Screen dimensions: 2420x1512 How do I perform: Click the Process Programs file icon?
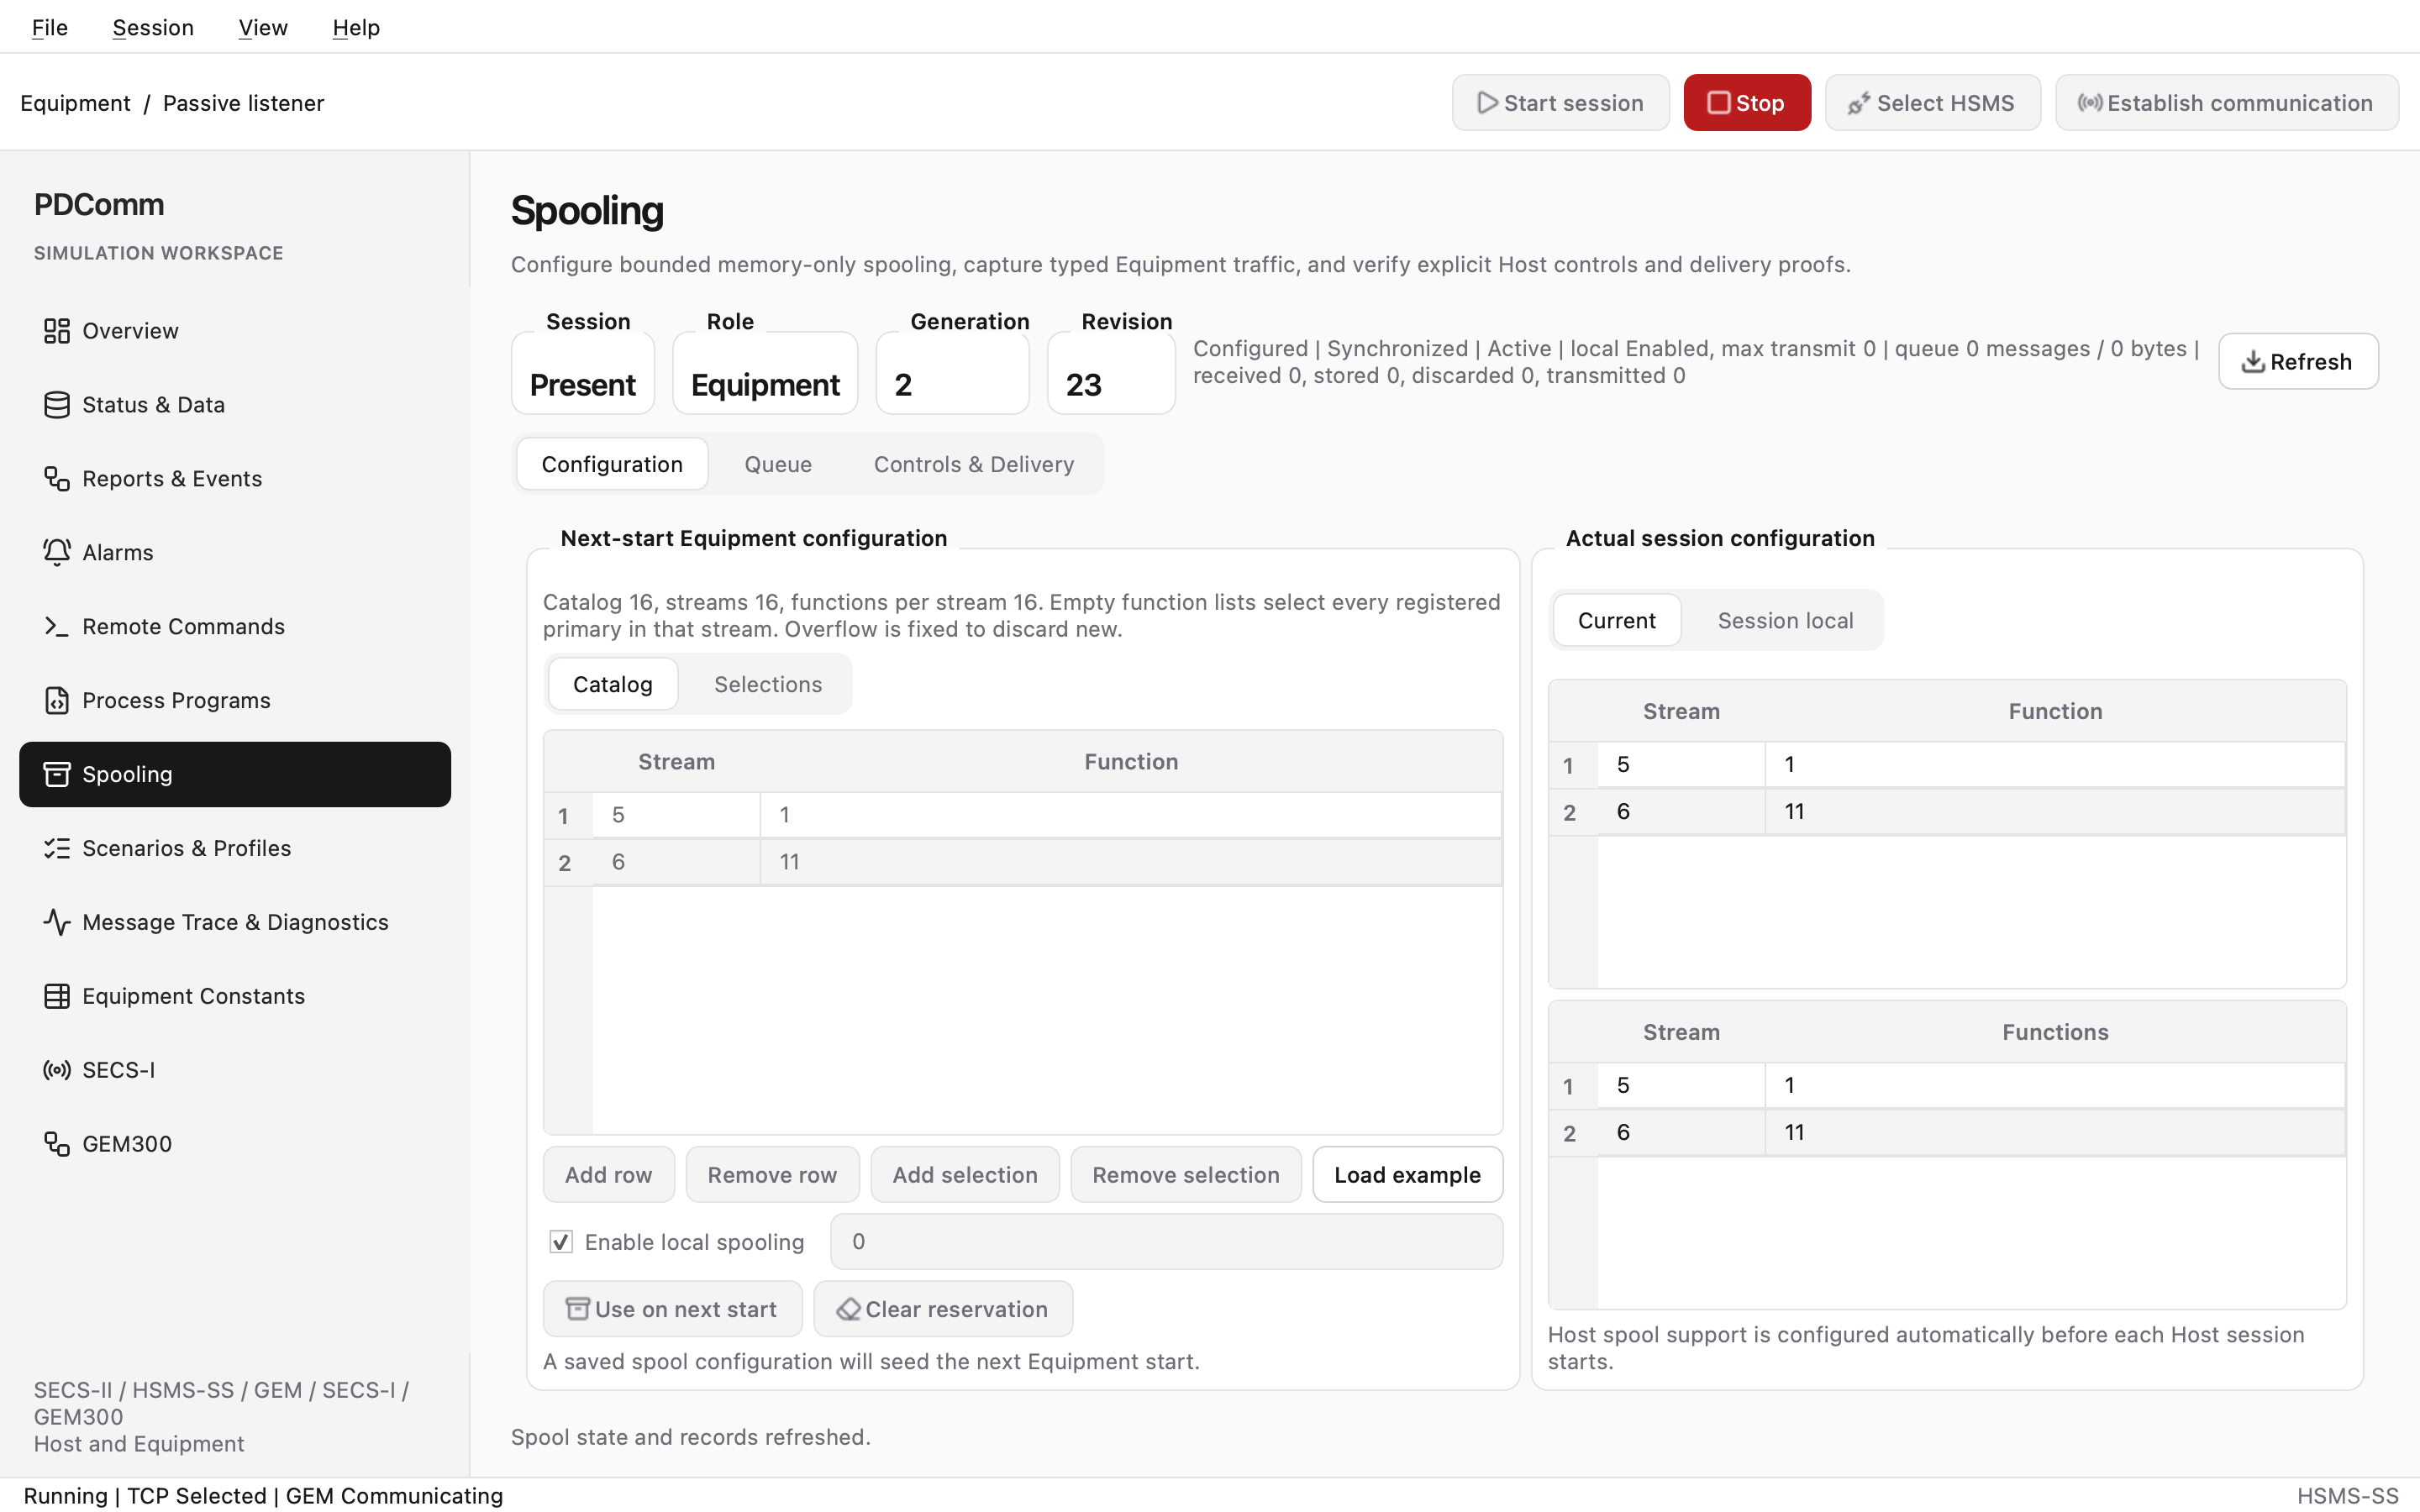56,701
